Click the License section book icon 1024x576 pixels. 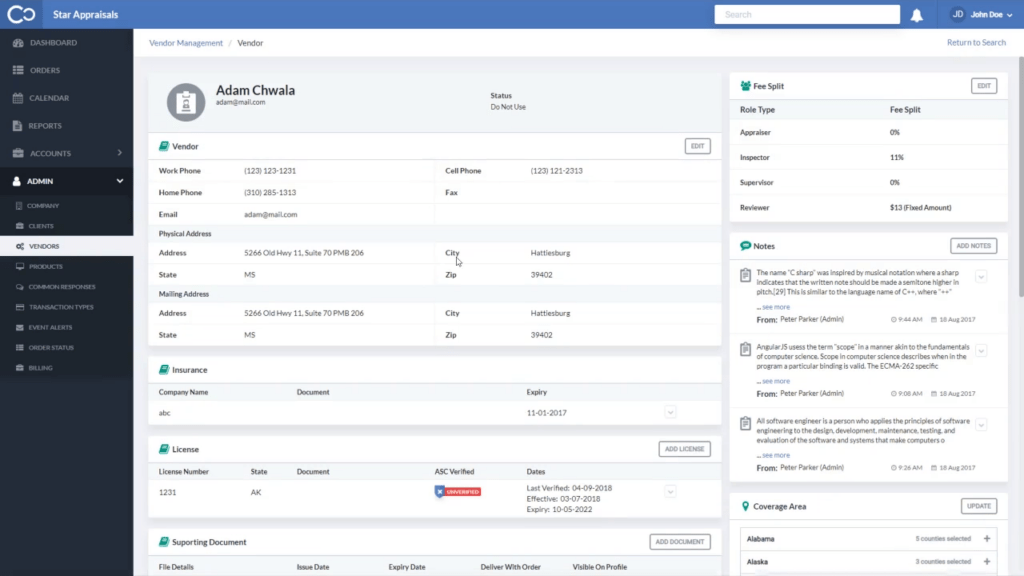pos(164,449)
